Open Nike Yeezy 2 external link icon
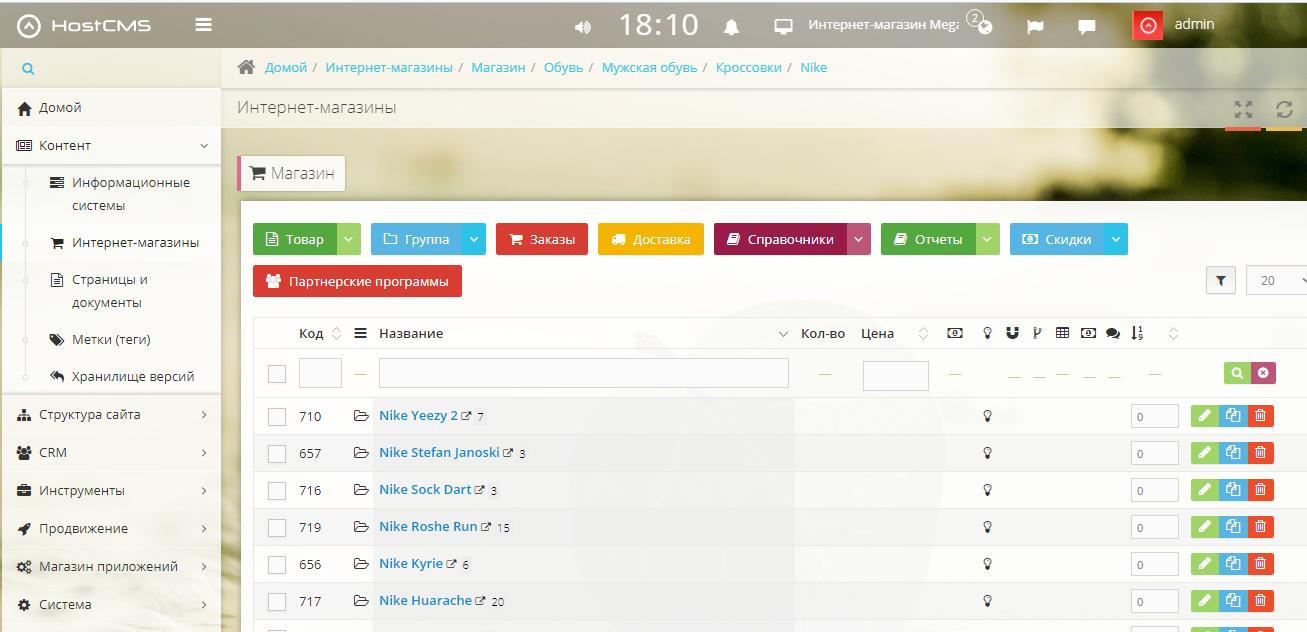 coord(466,416)
